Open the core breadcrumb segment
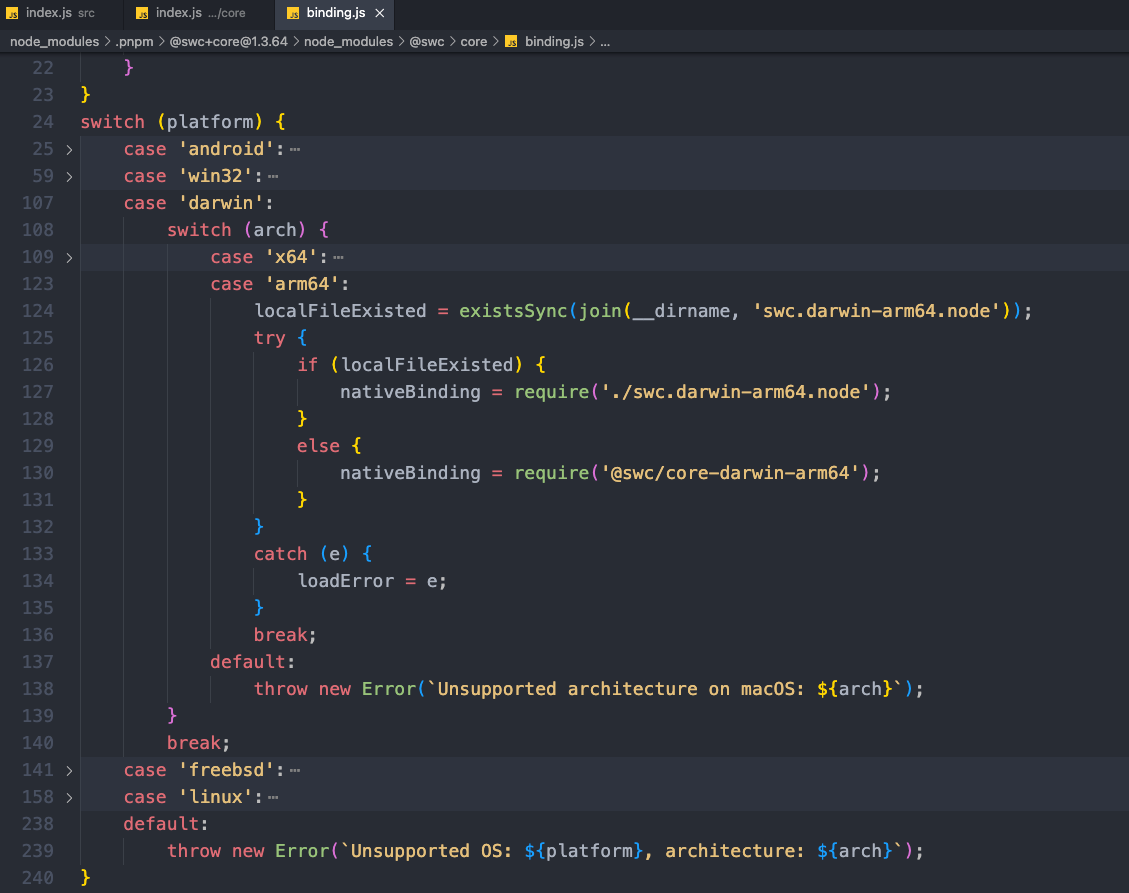This screenshot has width=1129, height=893. pyautogui.click(x=474, y=42)
